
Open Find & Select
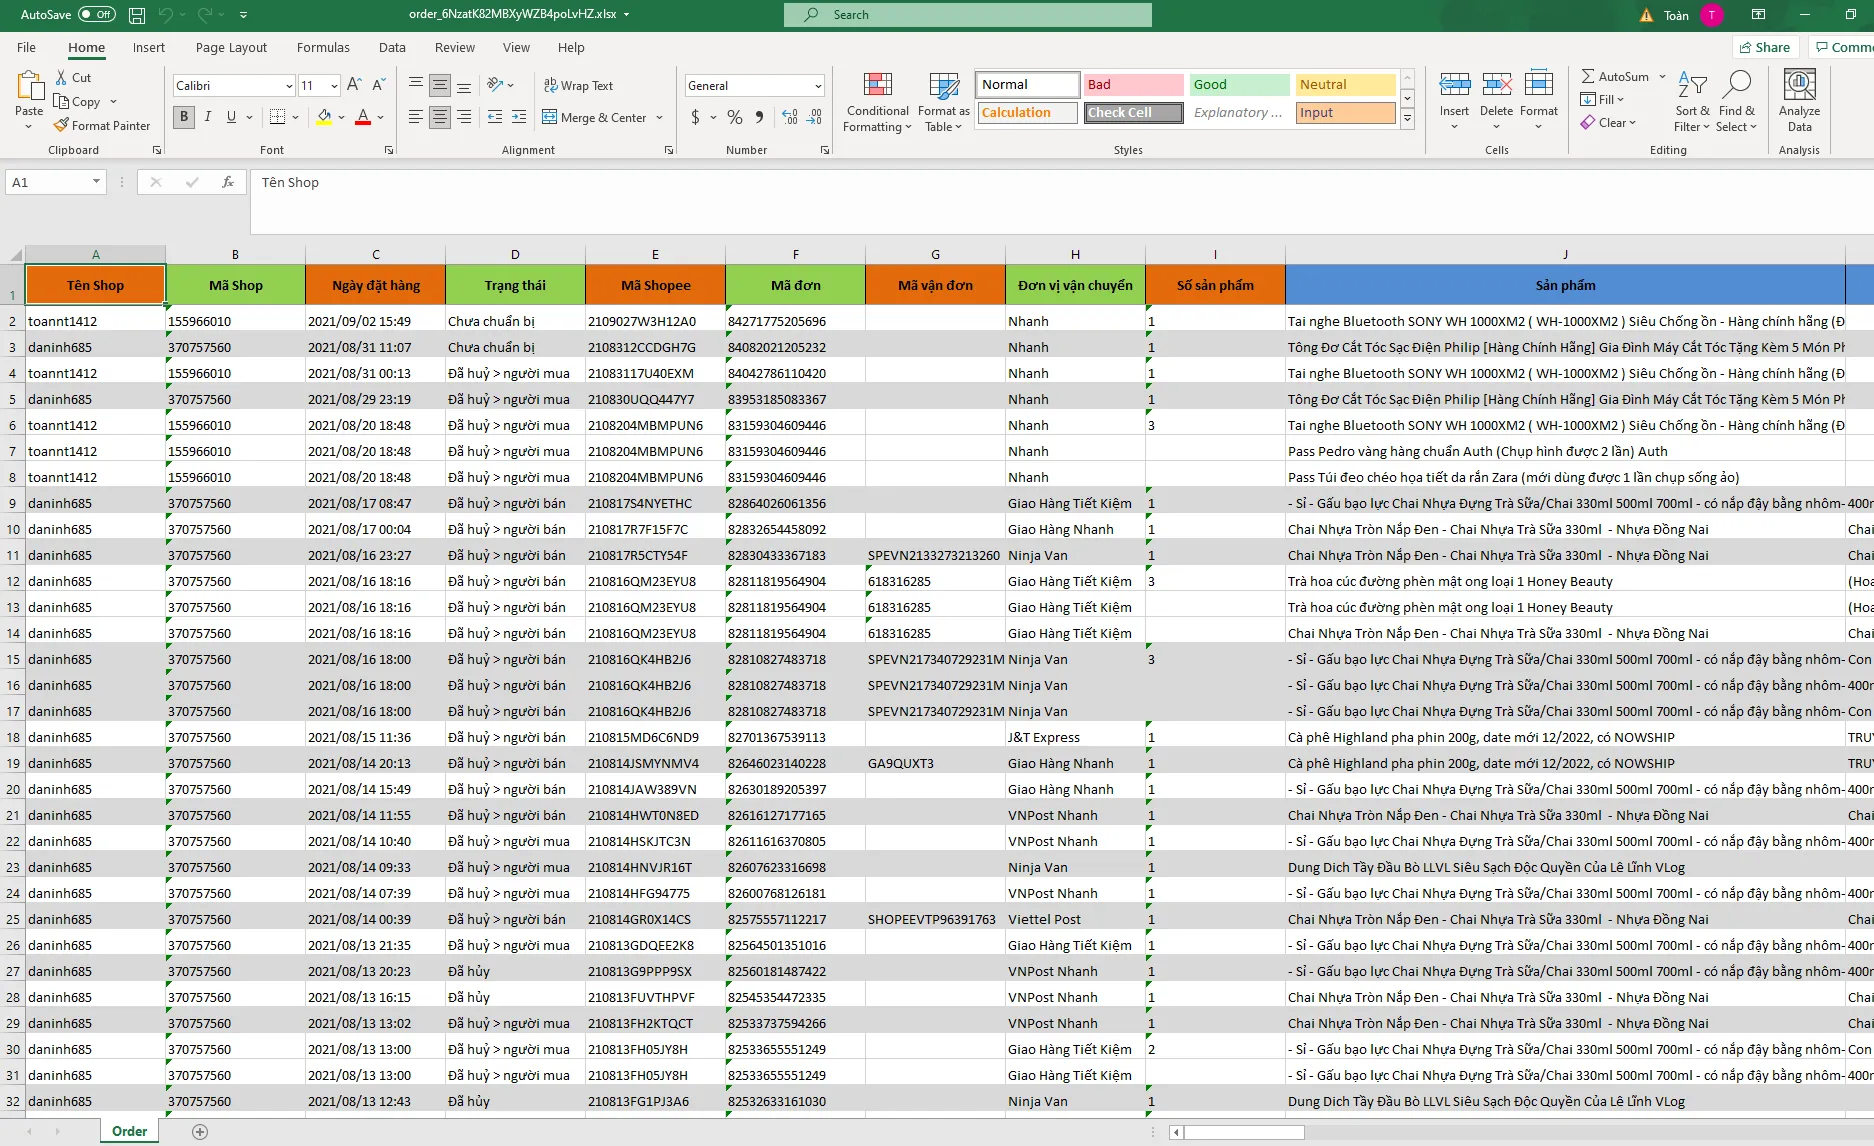(1737, 101)
